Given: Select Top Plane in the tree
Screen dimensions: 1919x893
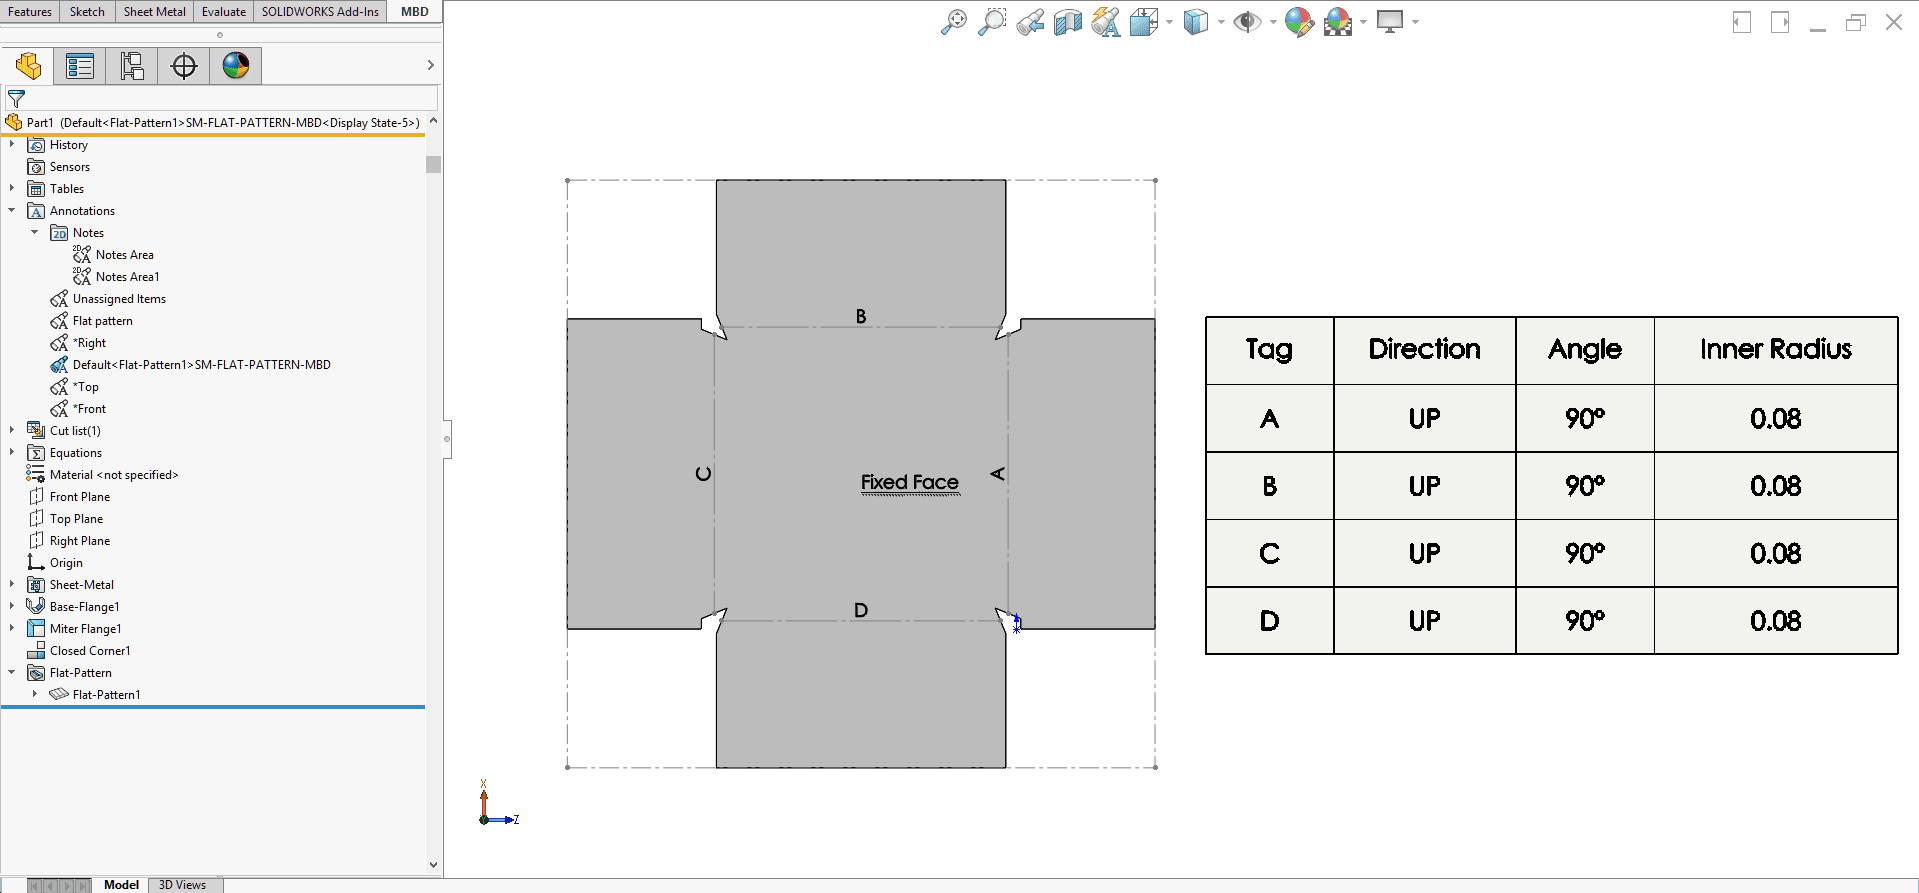Looking at the screenshot, I should [76, 519].
